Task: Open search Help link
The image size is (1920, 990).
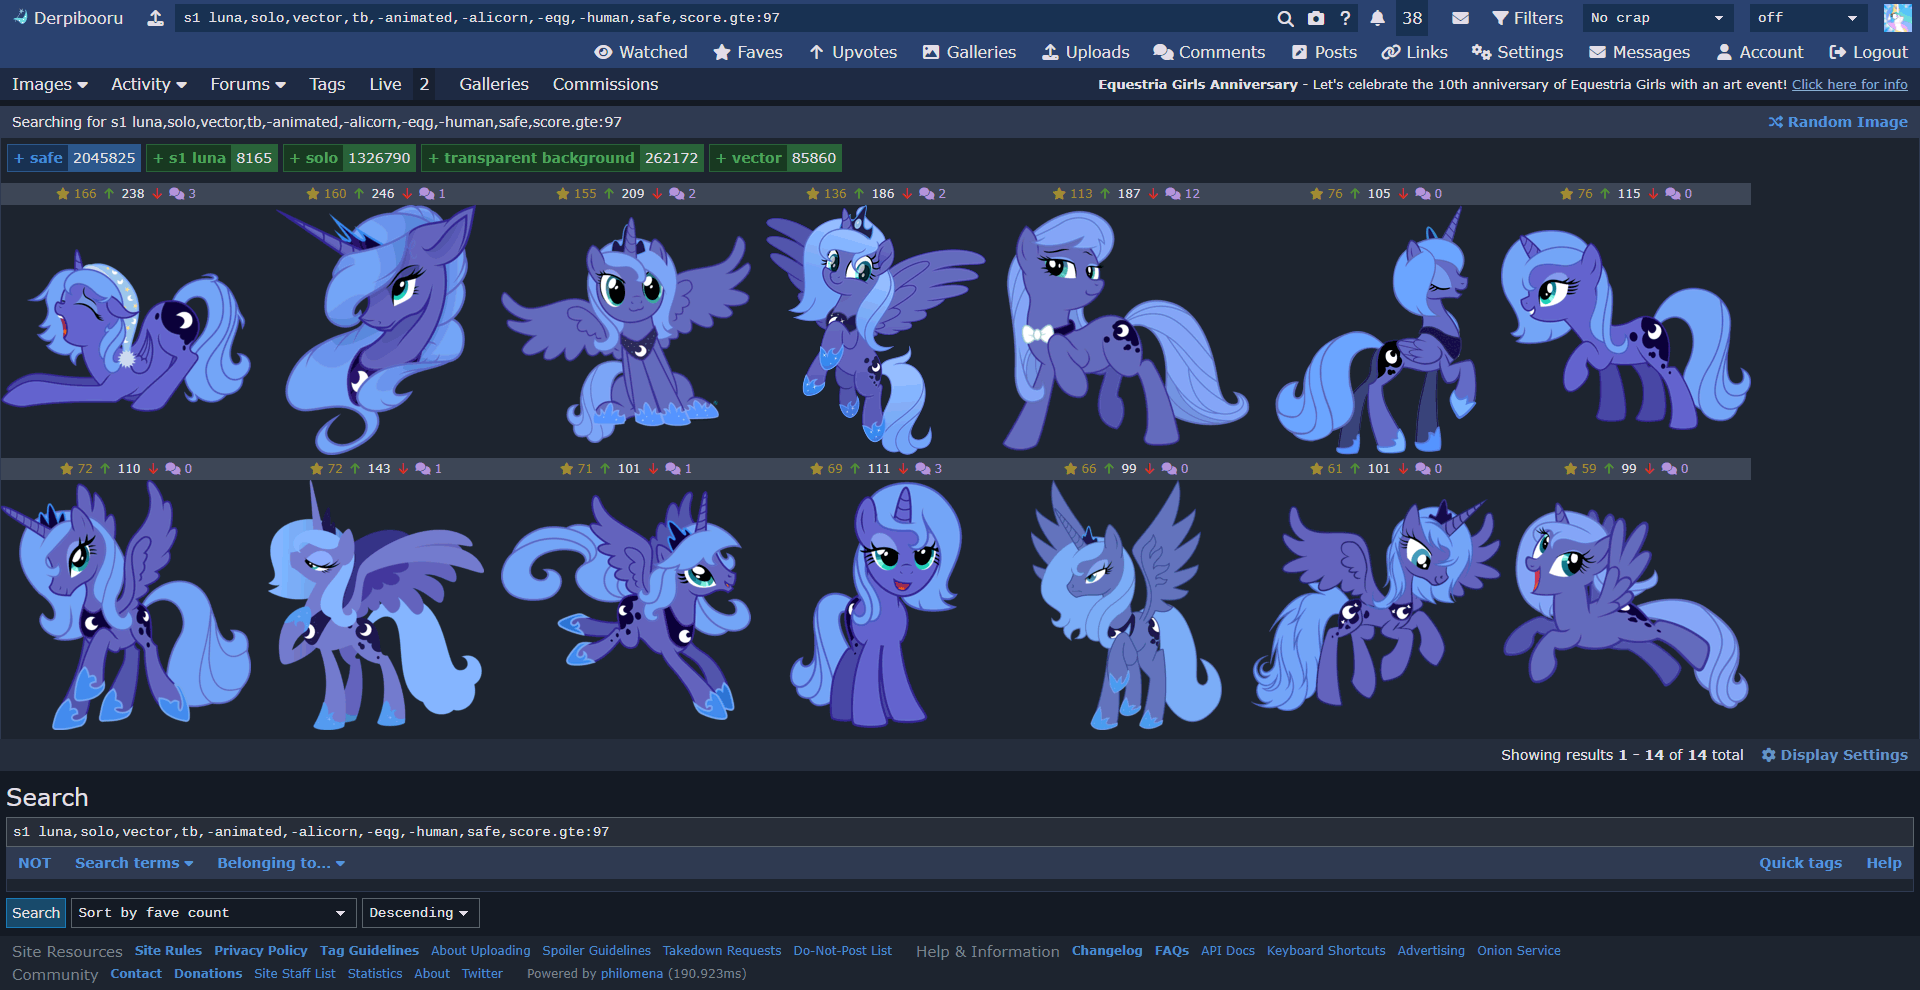Action: pos(1884,863)
